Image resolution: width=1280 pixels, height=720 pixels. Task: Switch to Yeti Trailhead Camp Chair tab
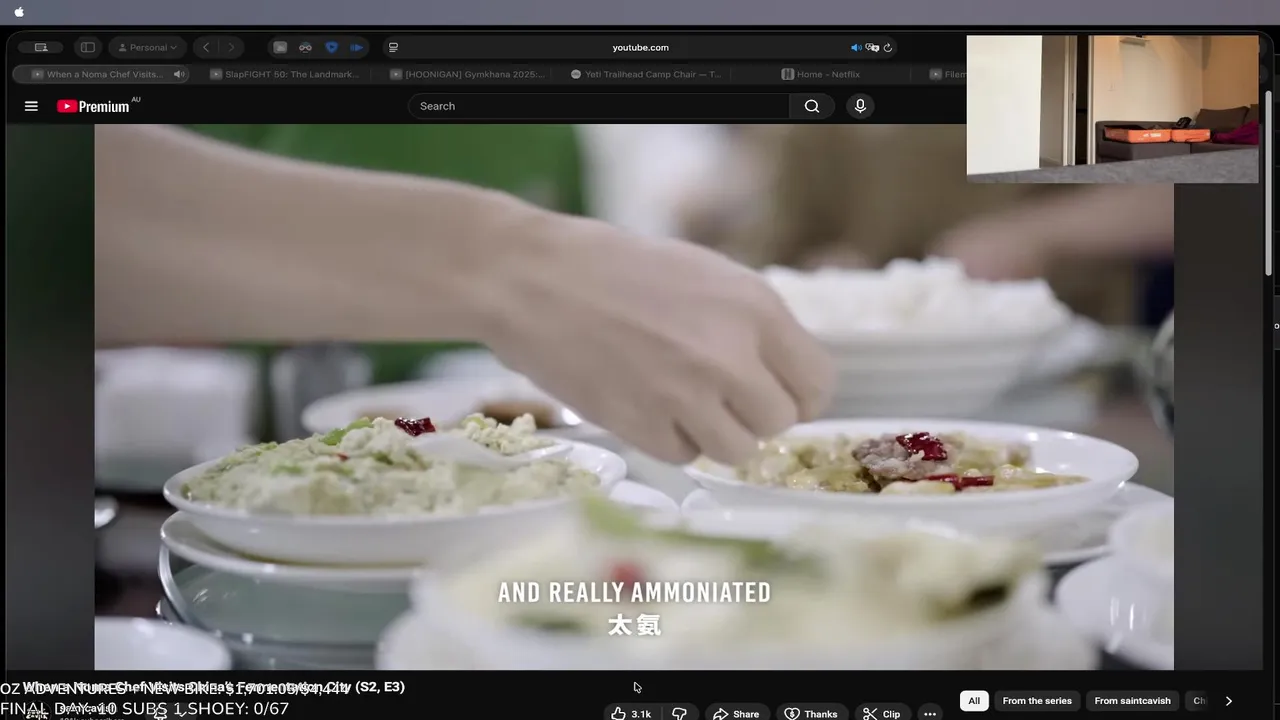(645, 74)
